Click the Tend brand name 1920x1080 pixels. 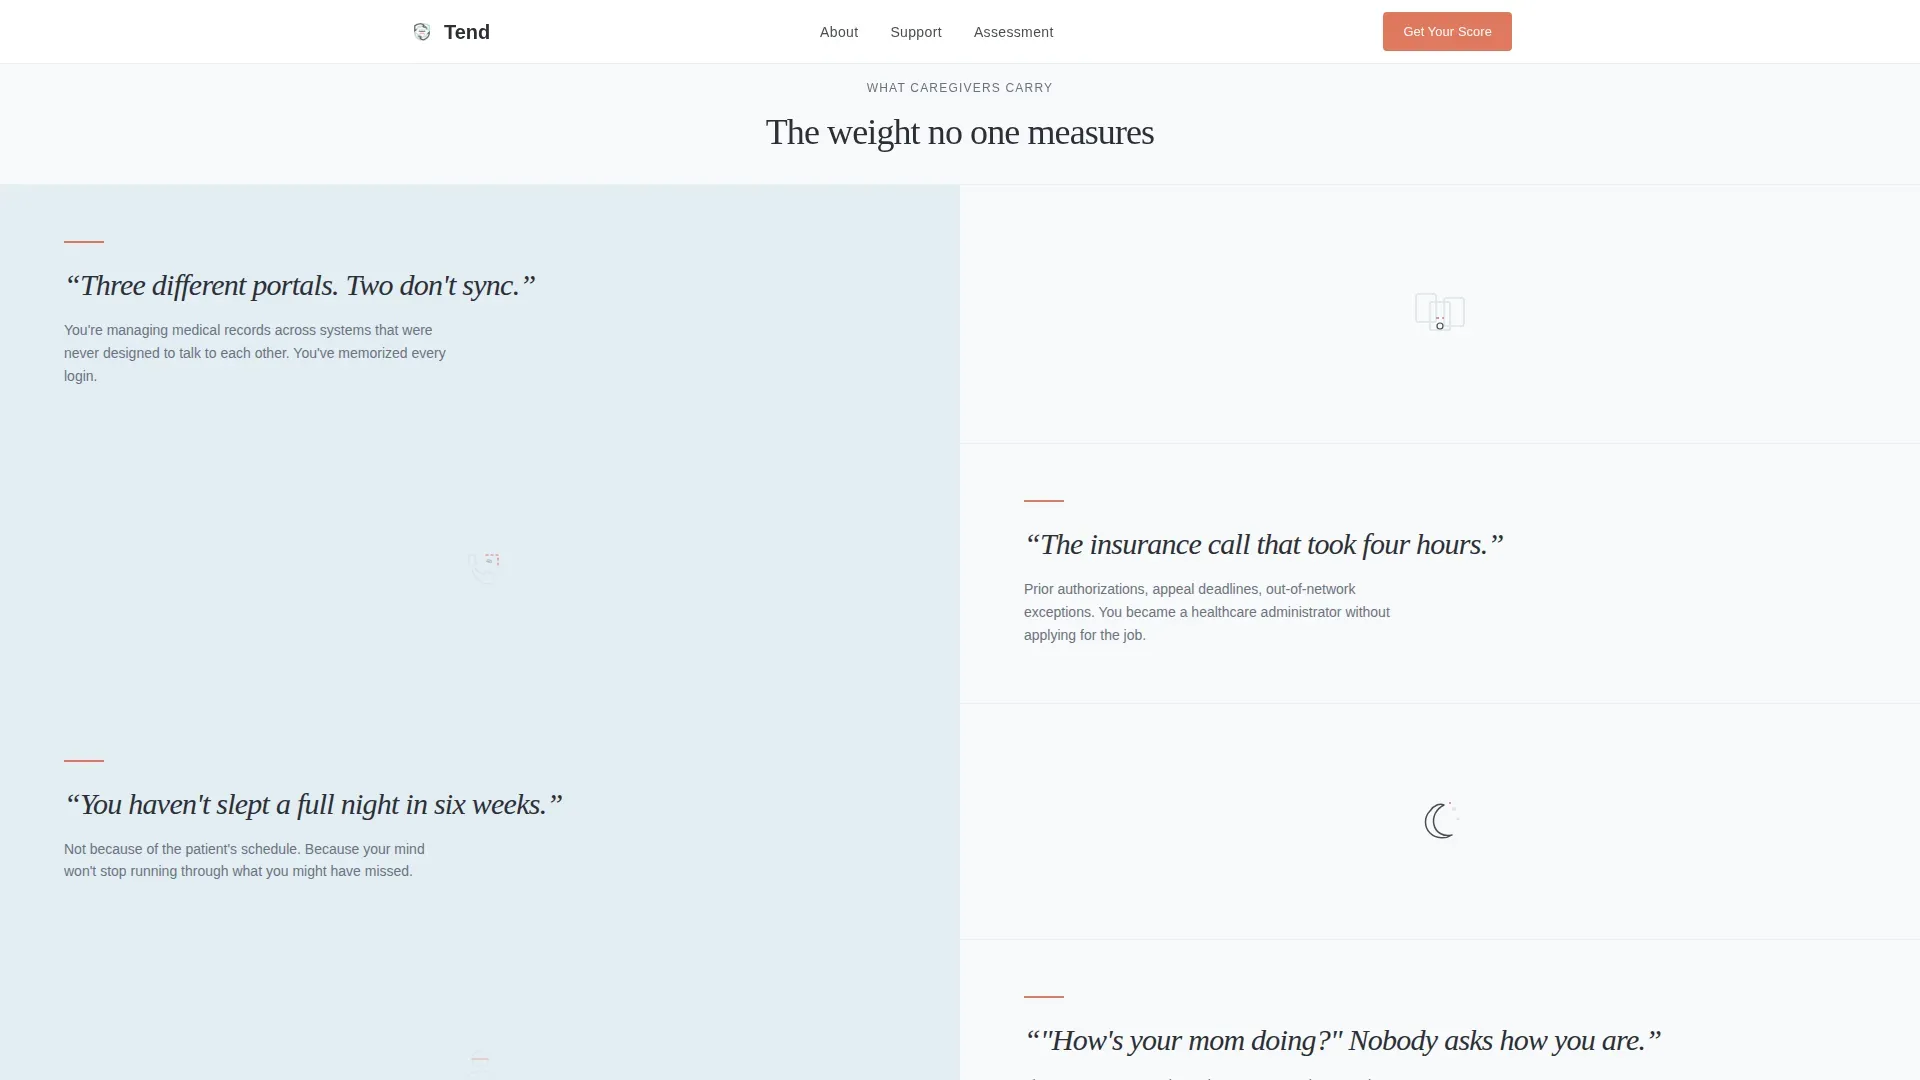coord(467,32)
